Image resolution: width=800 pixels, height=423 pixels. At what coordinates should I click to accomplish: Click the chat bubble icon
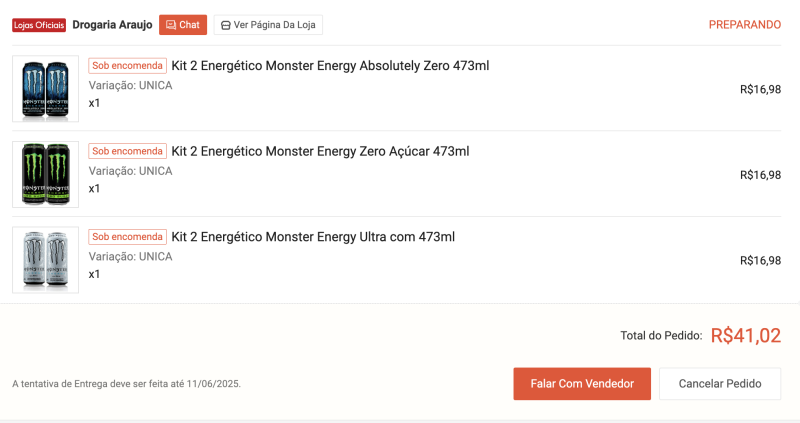point(171,25)
